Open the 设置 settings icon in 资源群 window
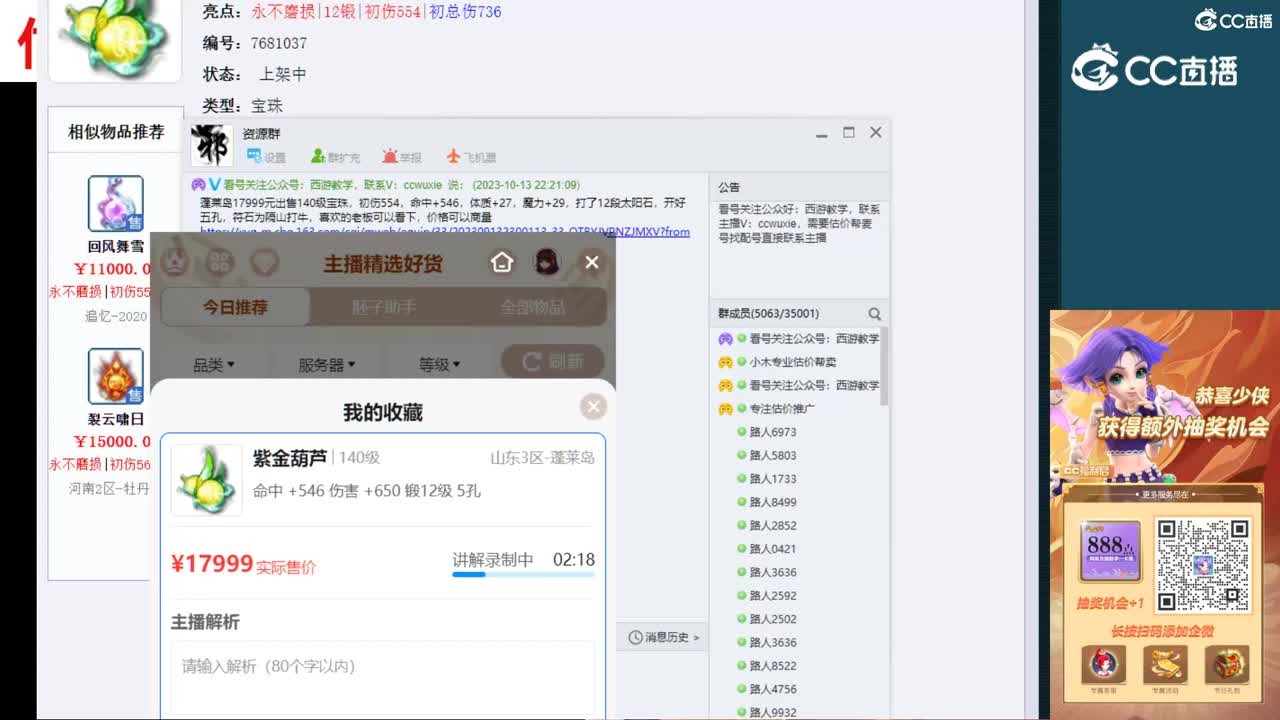The image size is (1280, 720). pyautogui.click(x=266, y=157)
